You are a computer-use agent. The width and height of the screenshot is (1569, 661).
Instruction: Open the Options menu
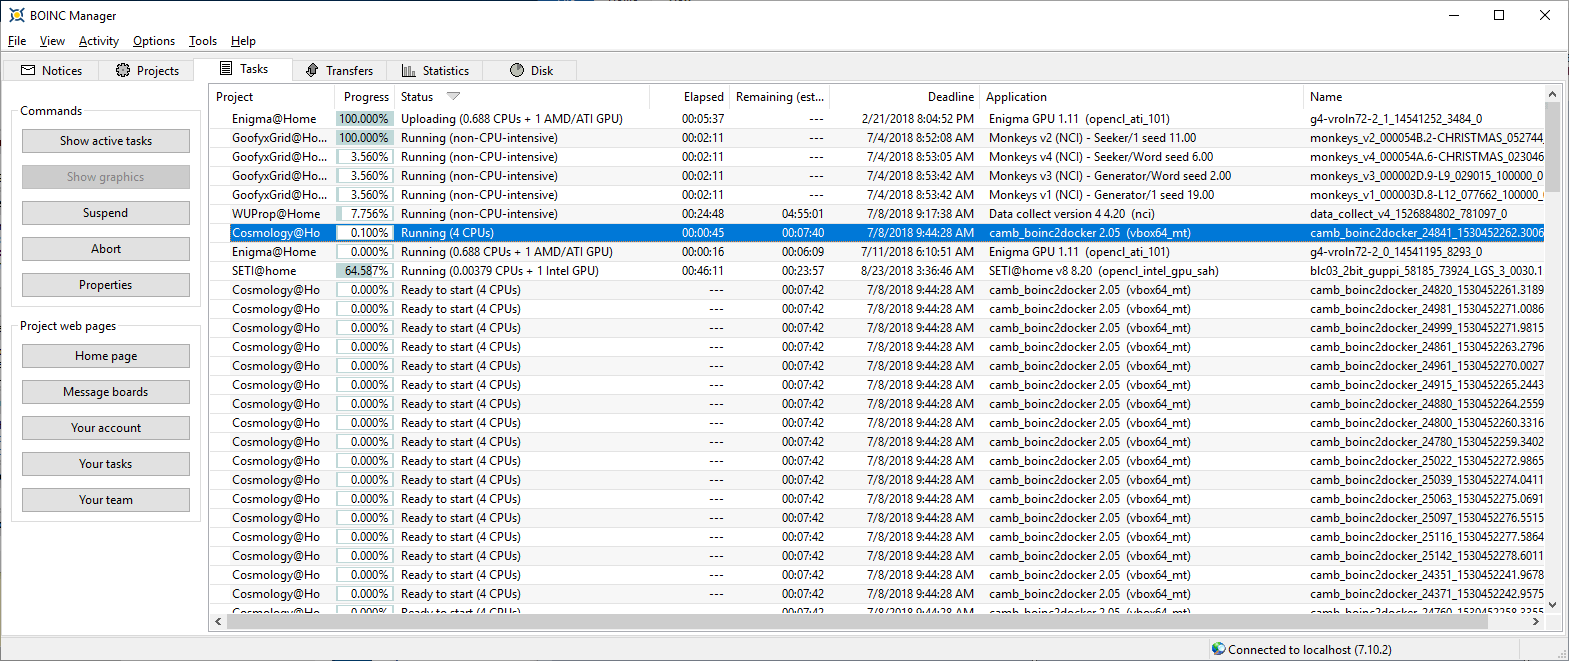(153, 41)
